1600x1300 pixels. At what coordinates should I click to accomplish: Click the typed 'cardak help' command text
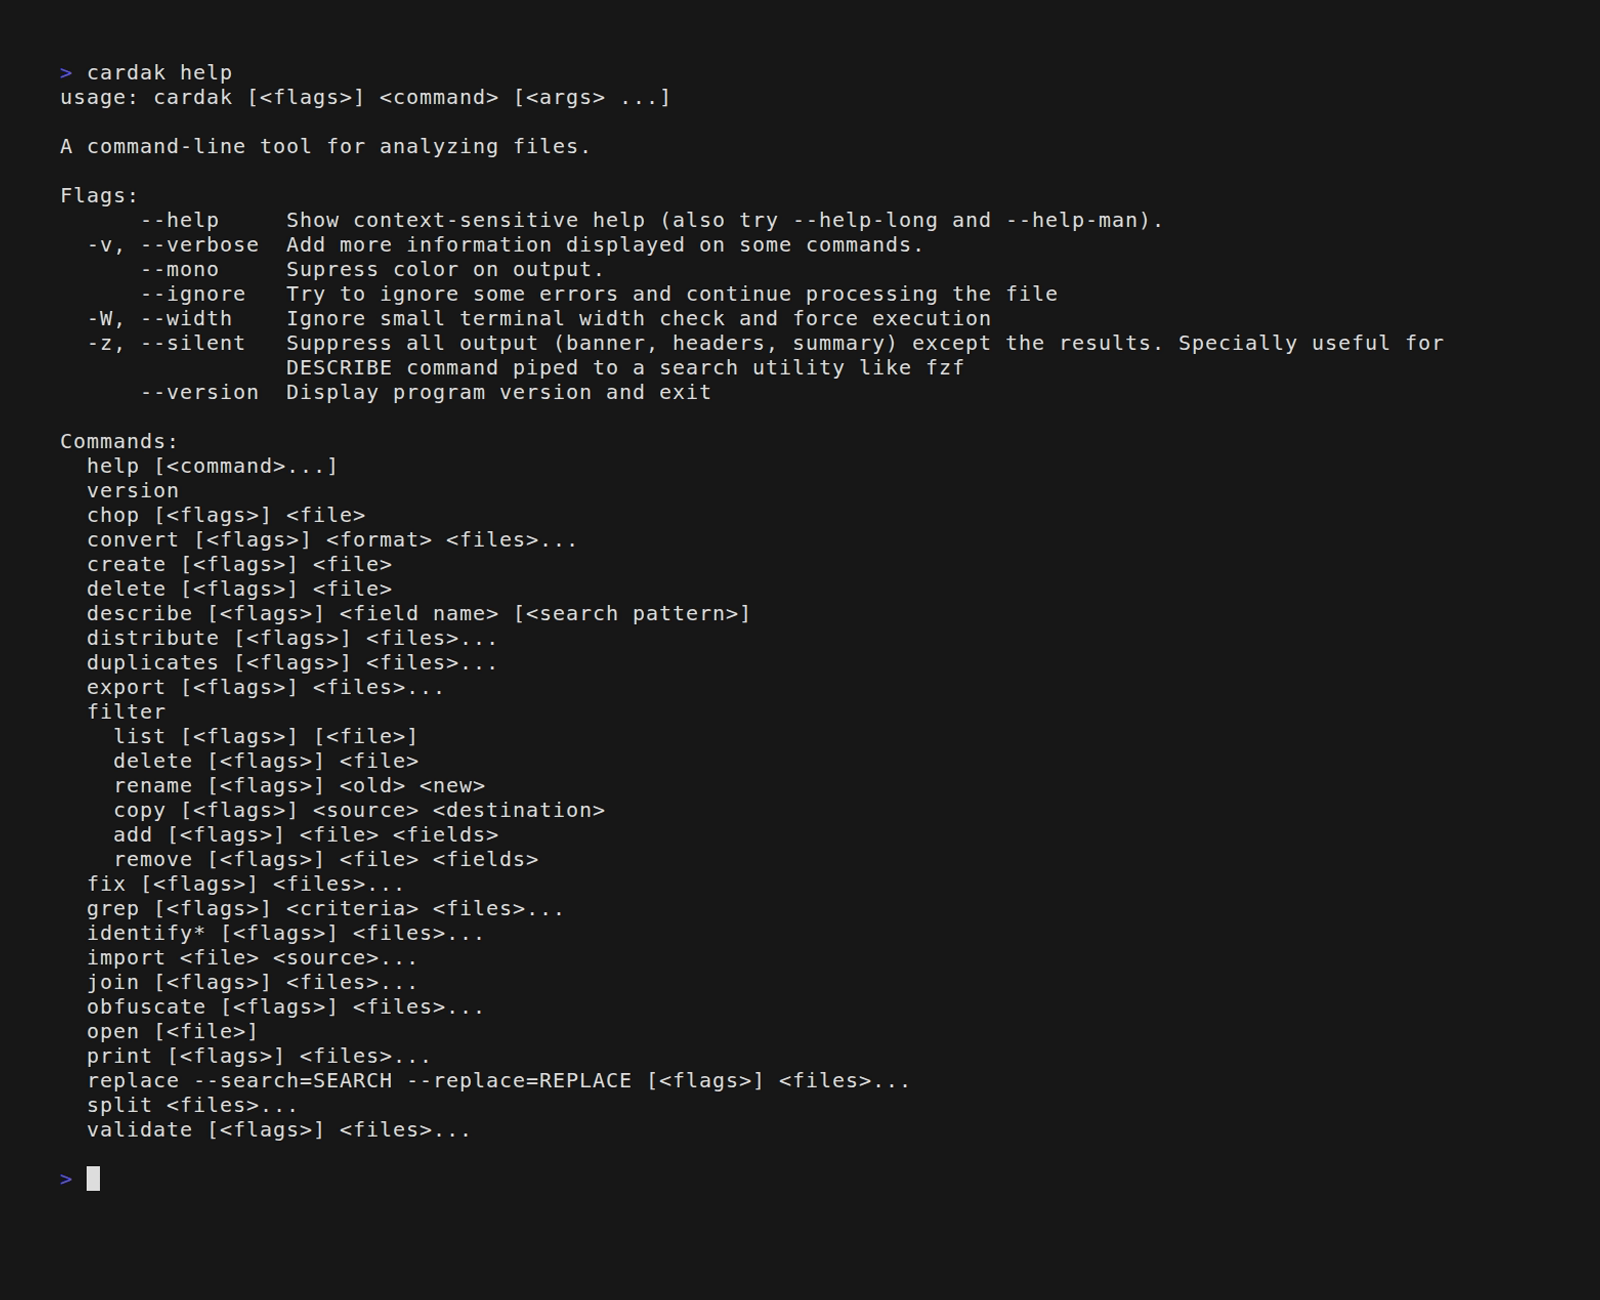click(x=159, y=73)
